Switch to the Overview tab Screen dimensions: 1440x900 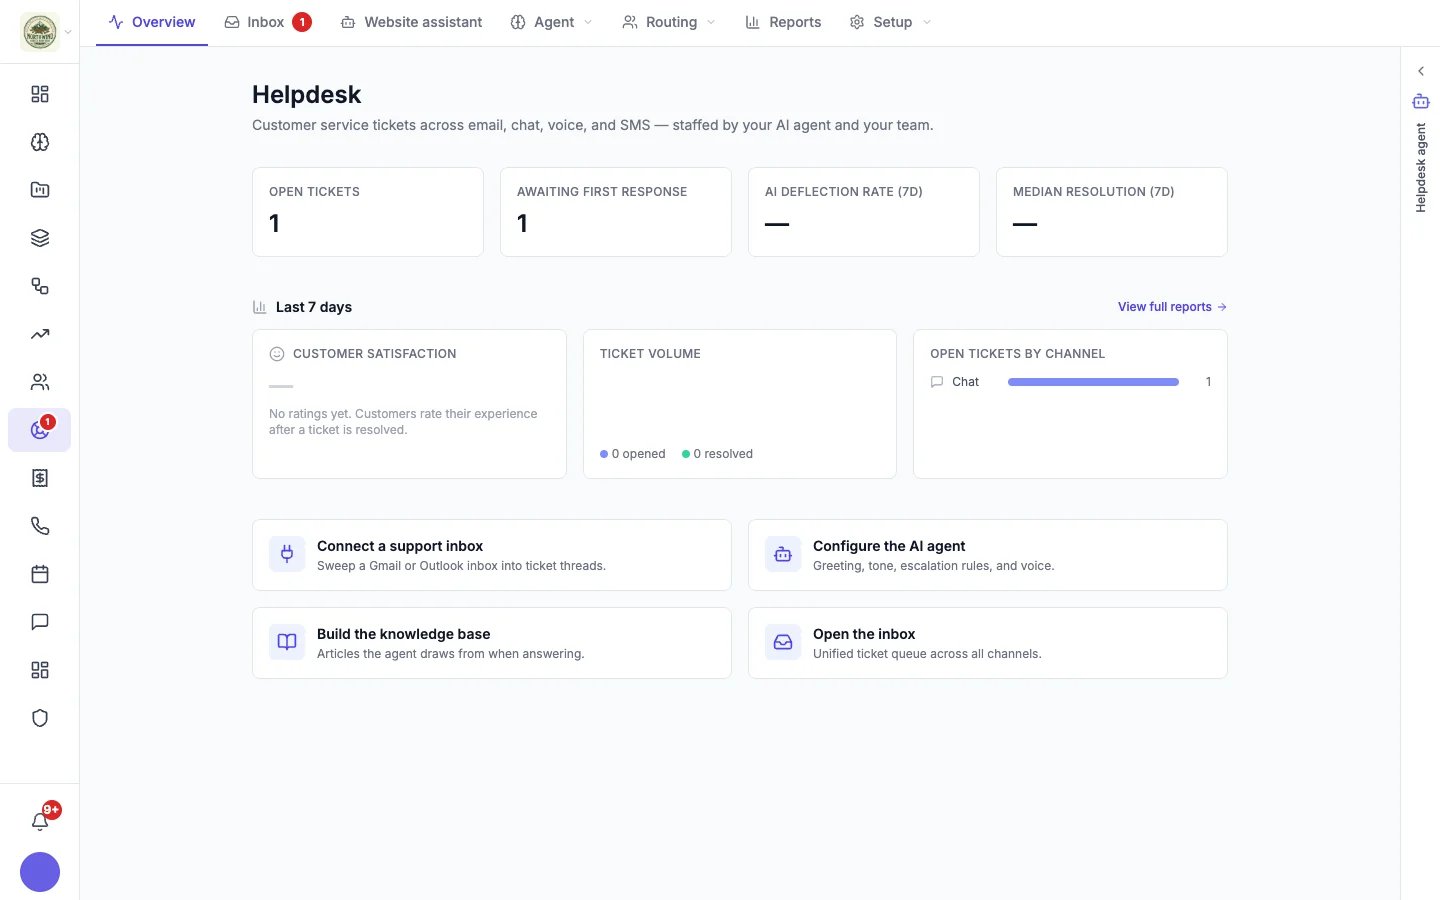tap(152, 22)
